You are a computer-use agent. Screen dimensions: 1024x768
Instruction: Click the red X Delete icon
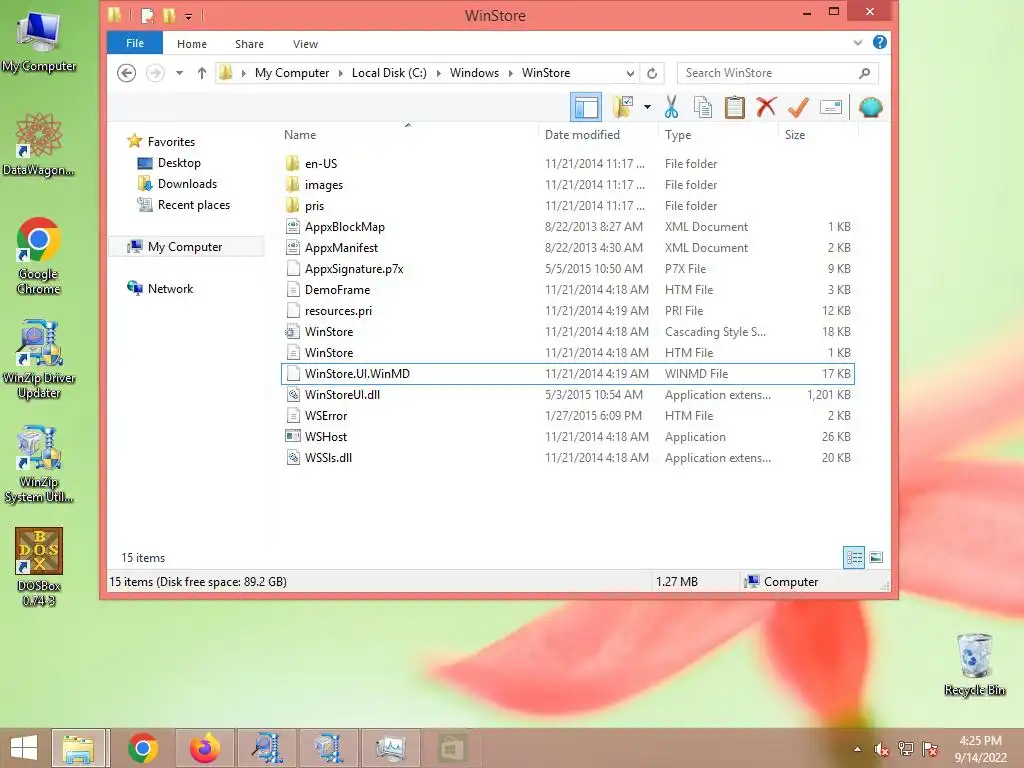coord(766,107)
